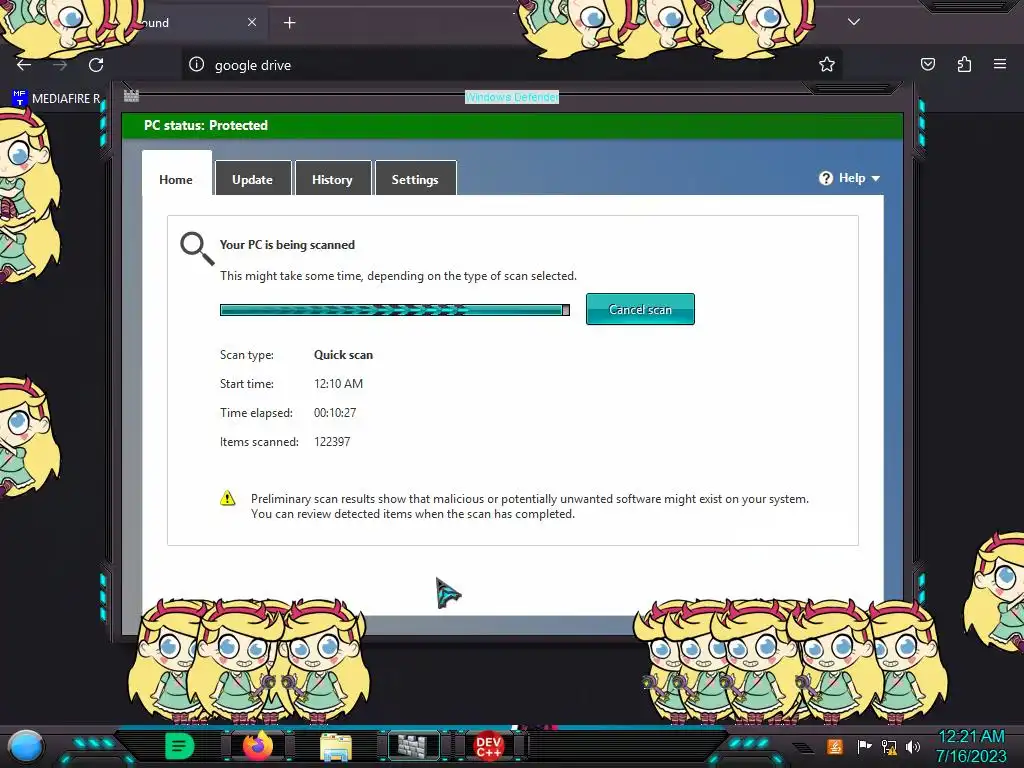Open a new browser tab
The width and height of the screenshot is (1024, 768).
coord(289,23)
